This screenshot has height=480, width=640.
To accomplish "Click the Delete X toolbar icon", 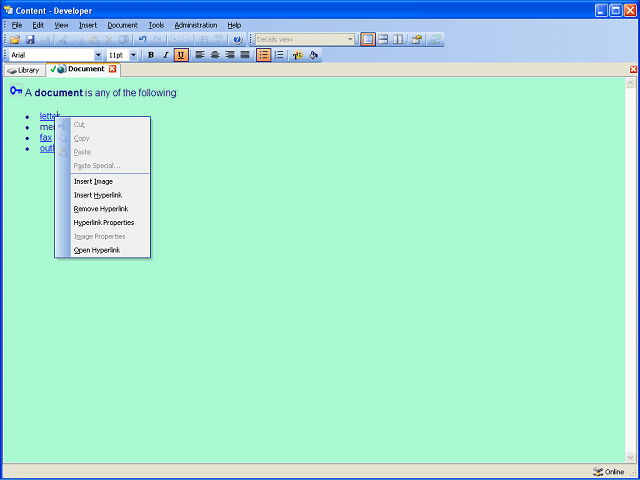I will tap(109, 40).
